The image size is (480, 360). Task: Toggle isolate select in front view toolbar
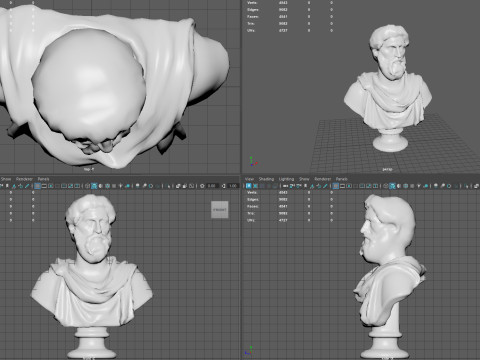click(169, 186)
